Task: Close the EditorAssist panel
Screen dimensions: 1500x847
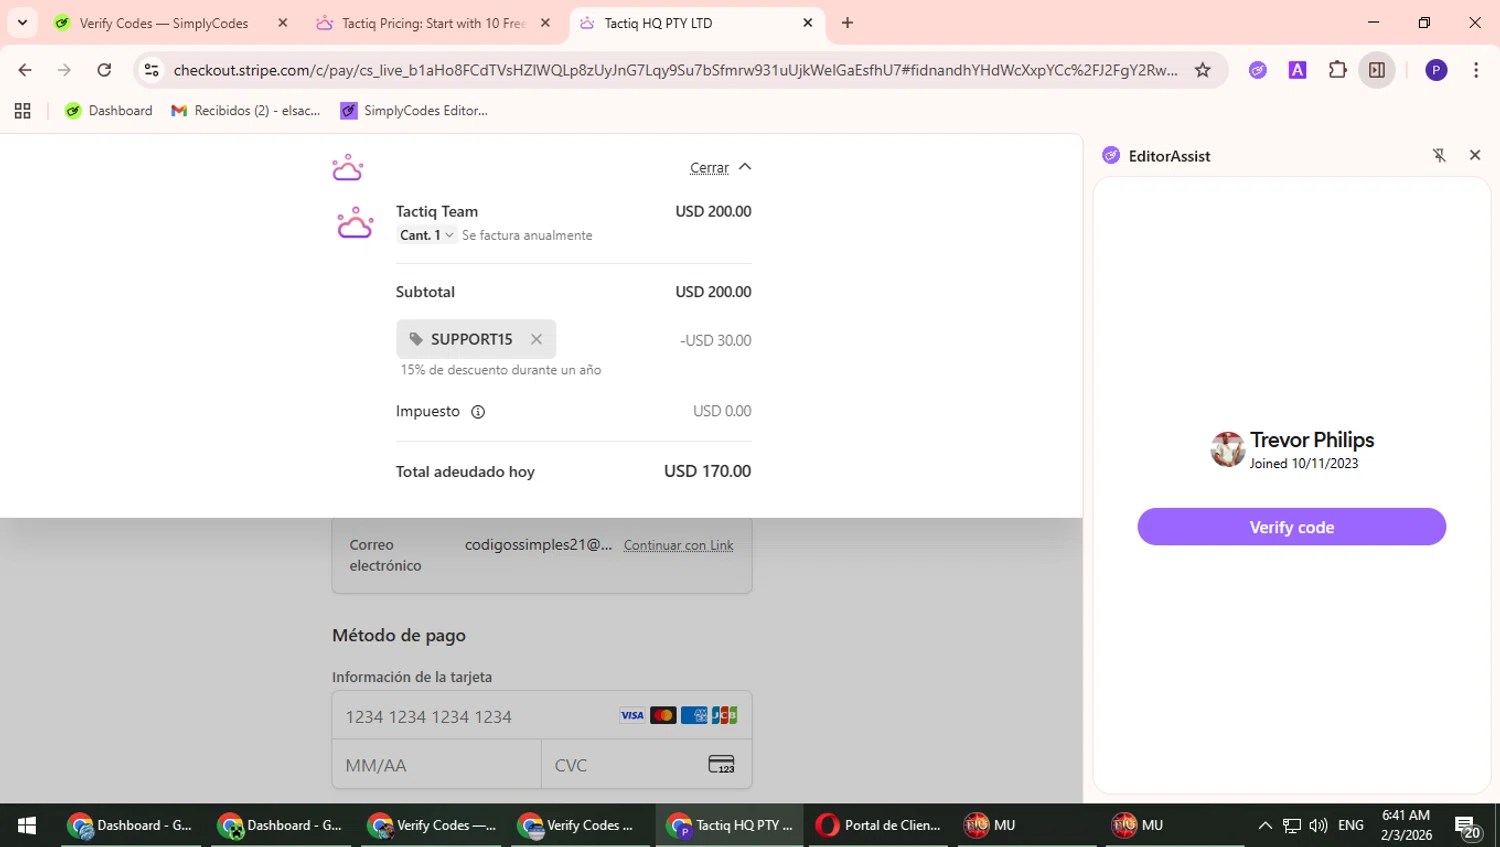Action: click(1475, 155)
